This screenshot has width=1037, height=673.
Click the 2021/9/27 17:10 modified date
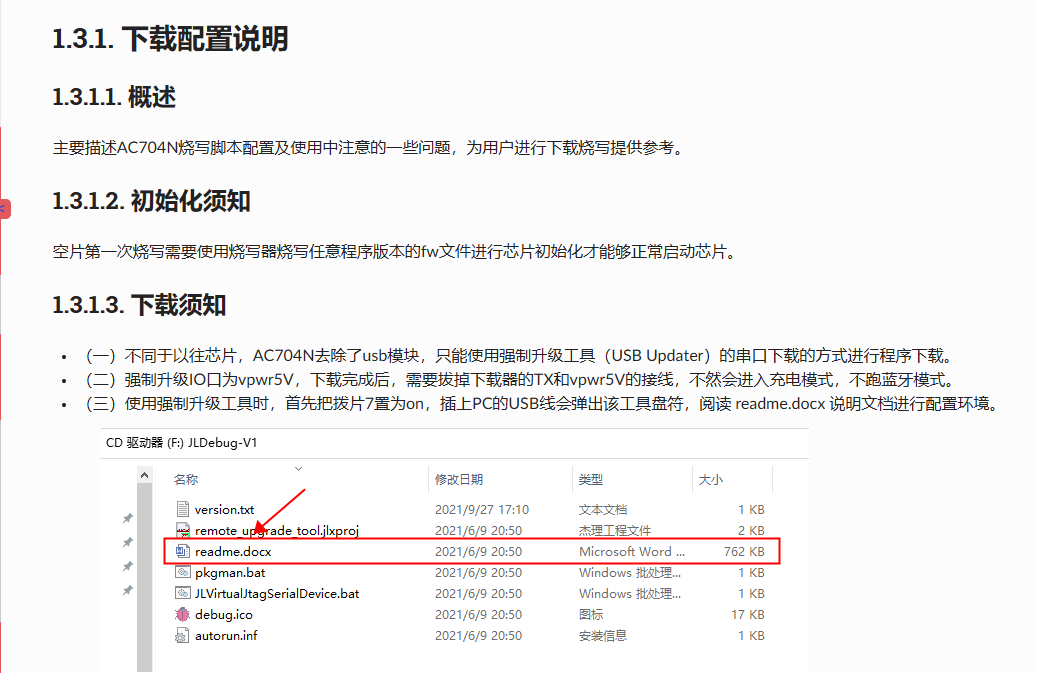[482, 510]
